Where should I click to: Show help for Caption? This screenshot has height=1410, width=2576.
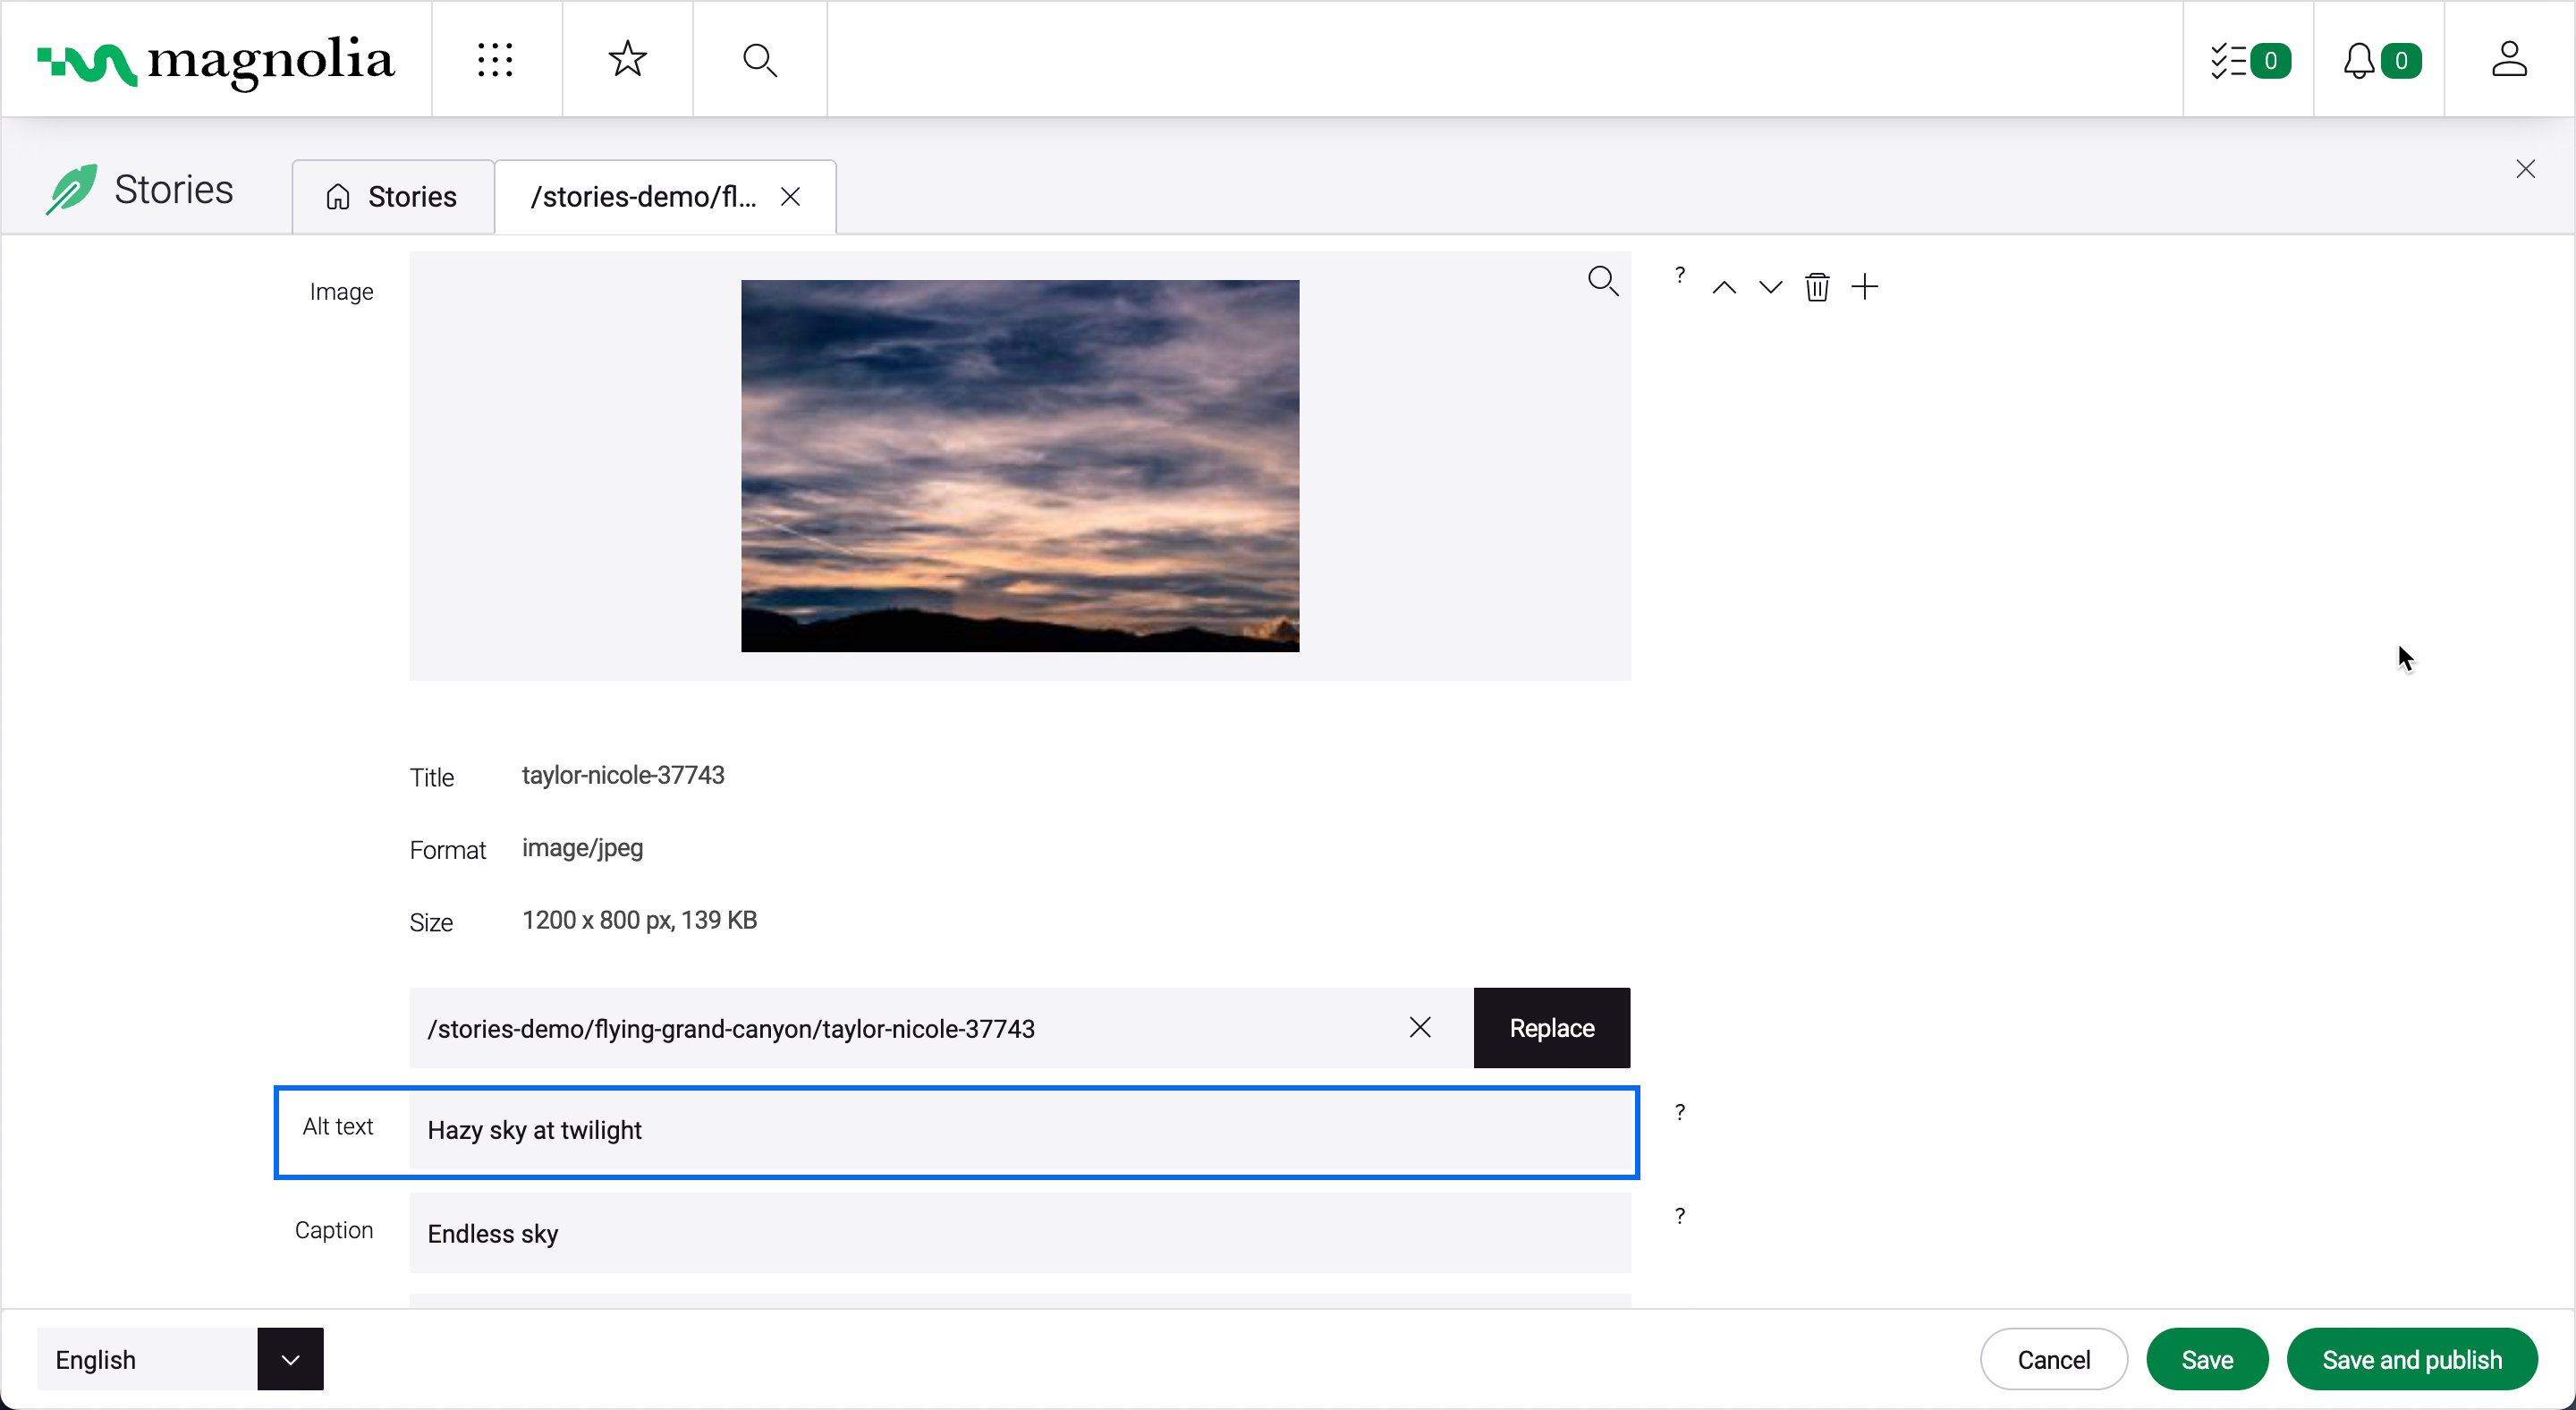[1680, 1216]
